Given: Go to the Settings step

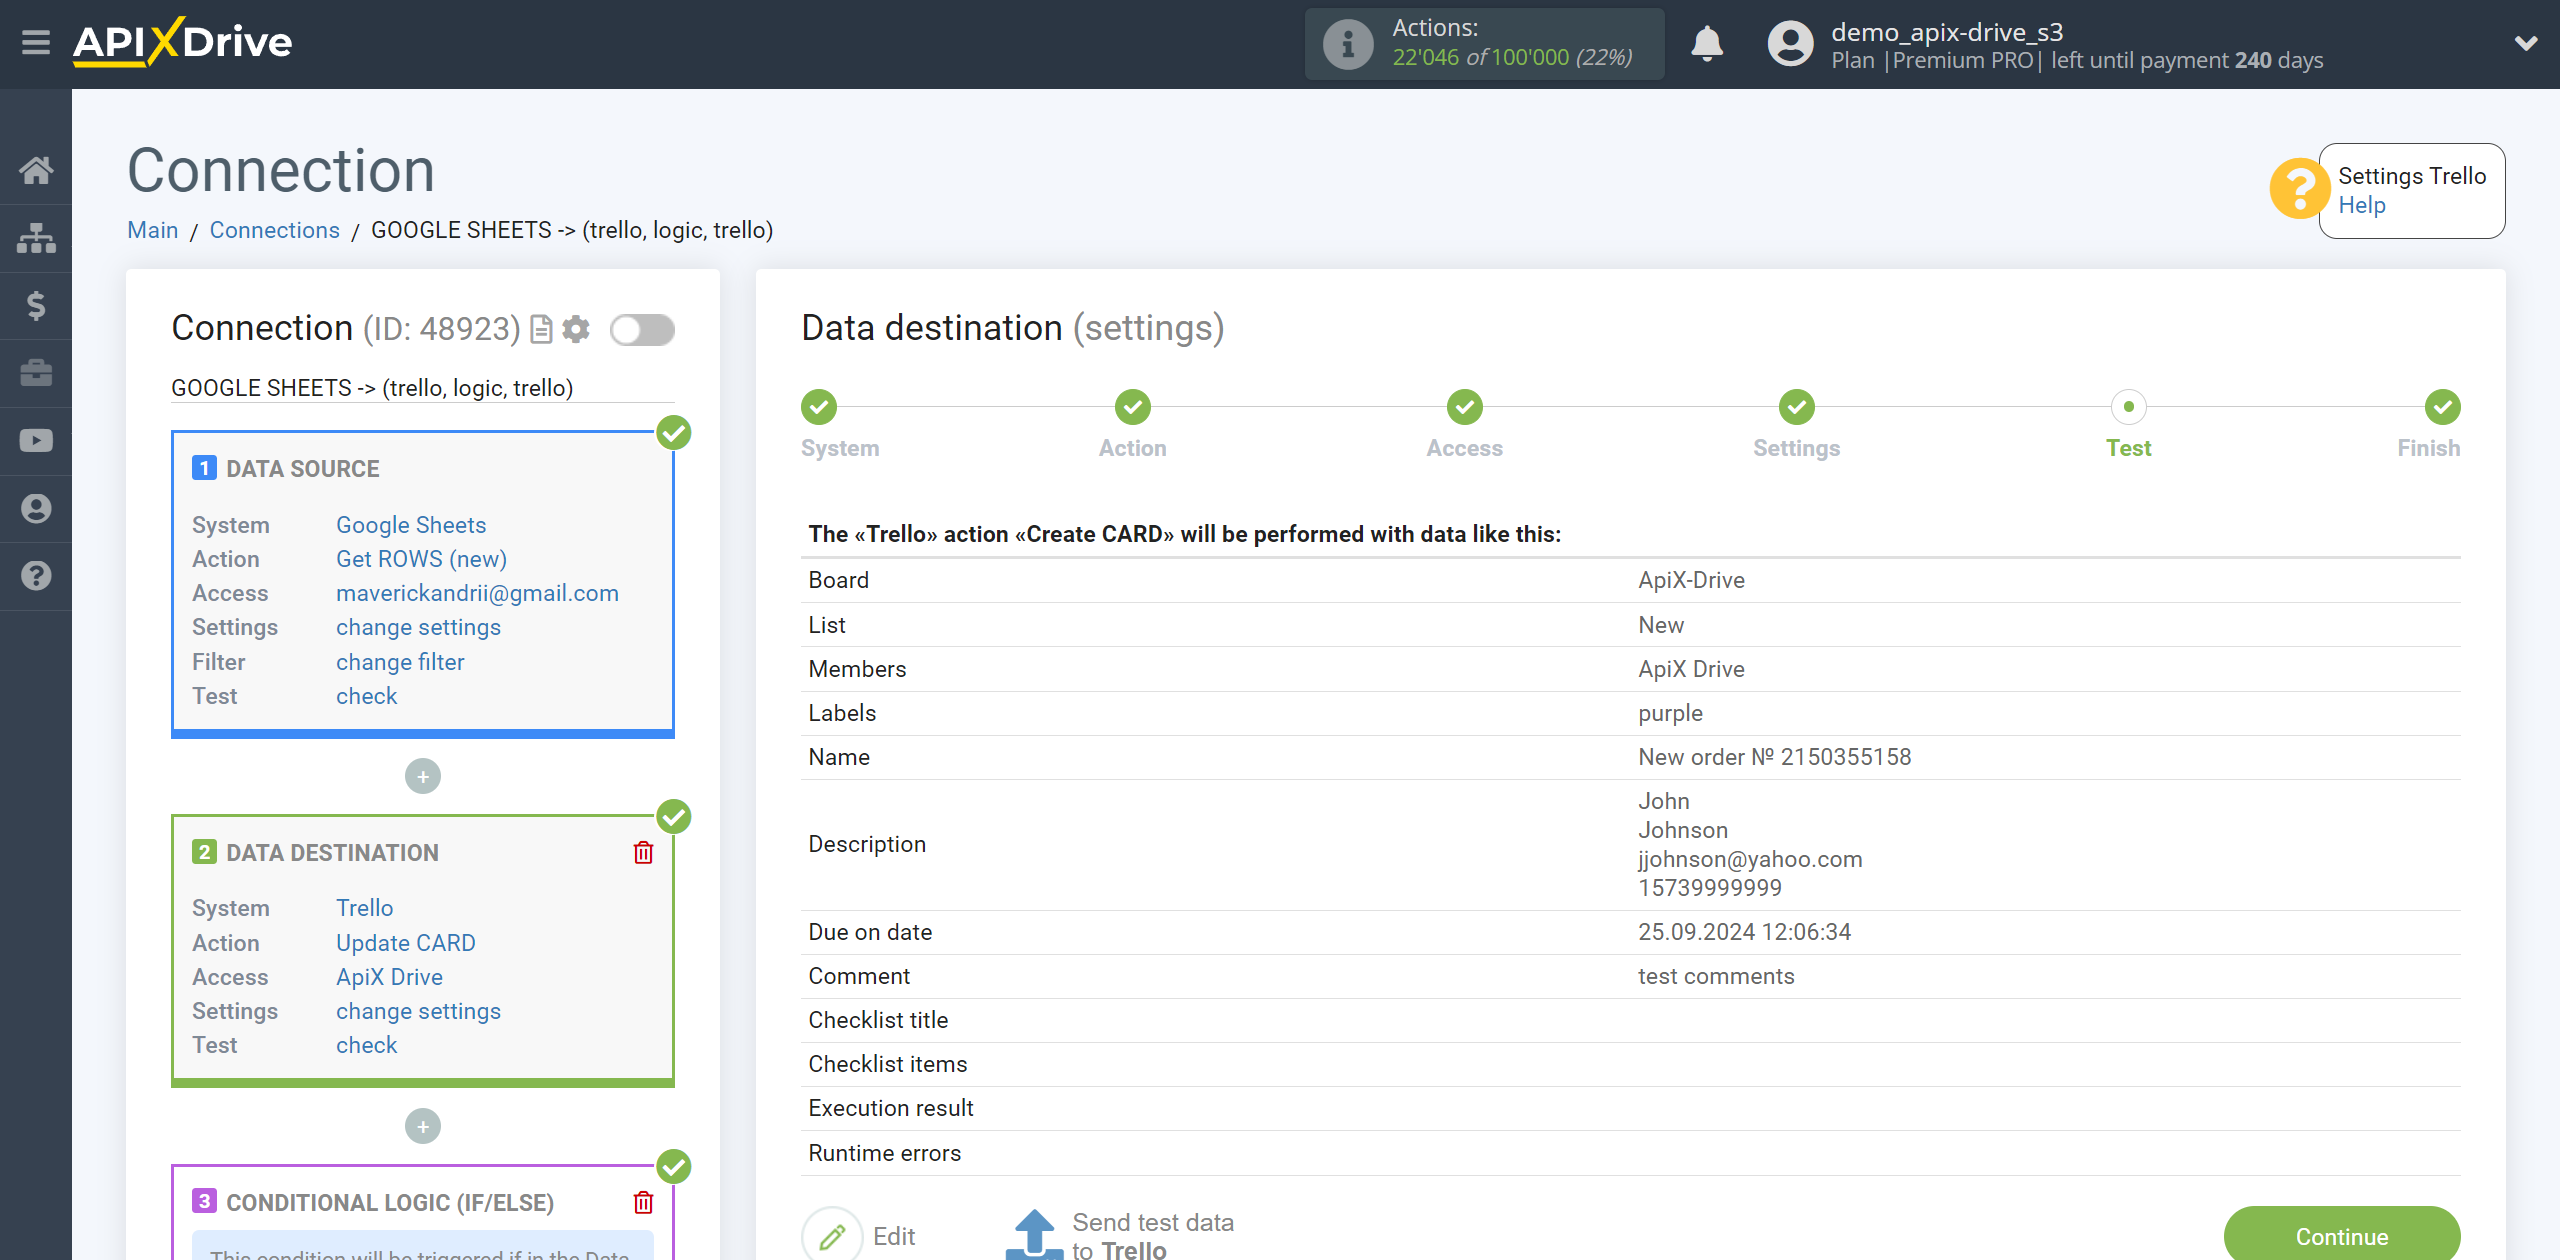Looking at the screenshot, I should coord(1797,407).
